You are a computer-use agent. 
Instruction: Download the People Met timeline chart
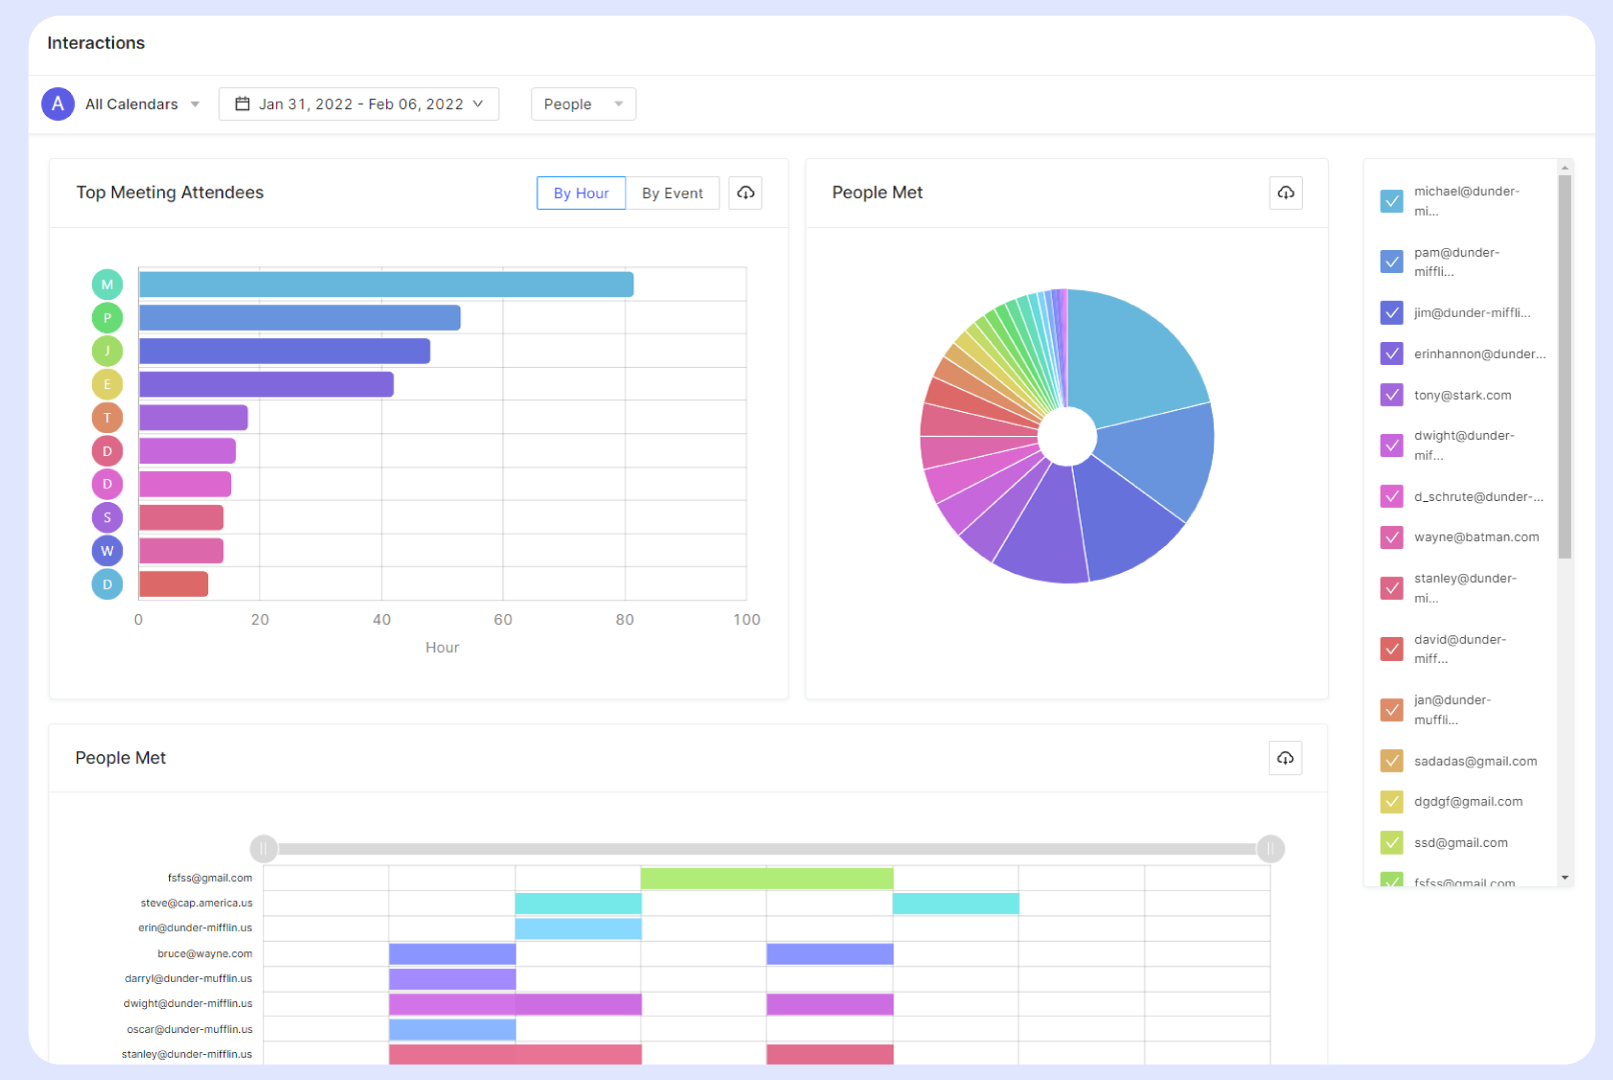pos(1285,758)
